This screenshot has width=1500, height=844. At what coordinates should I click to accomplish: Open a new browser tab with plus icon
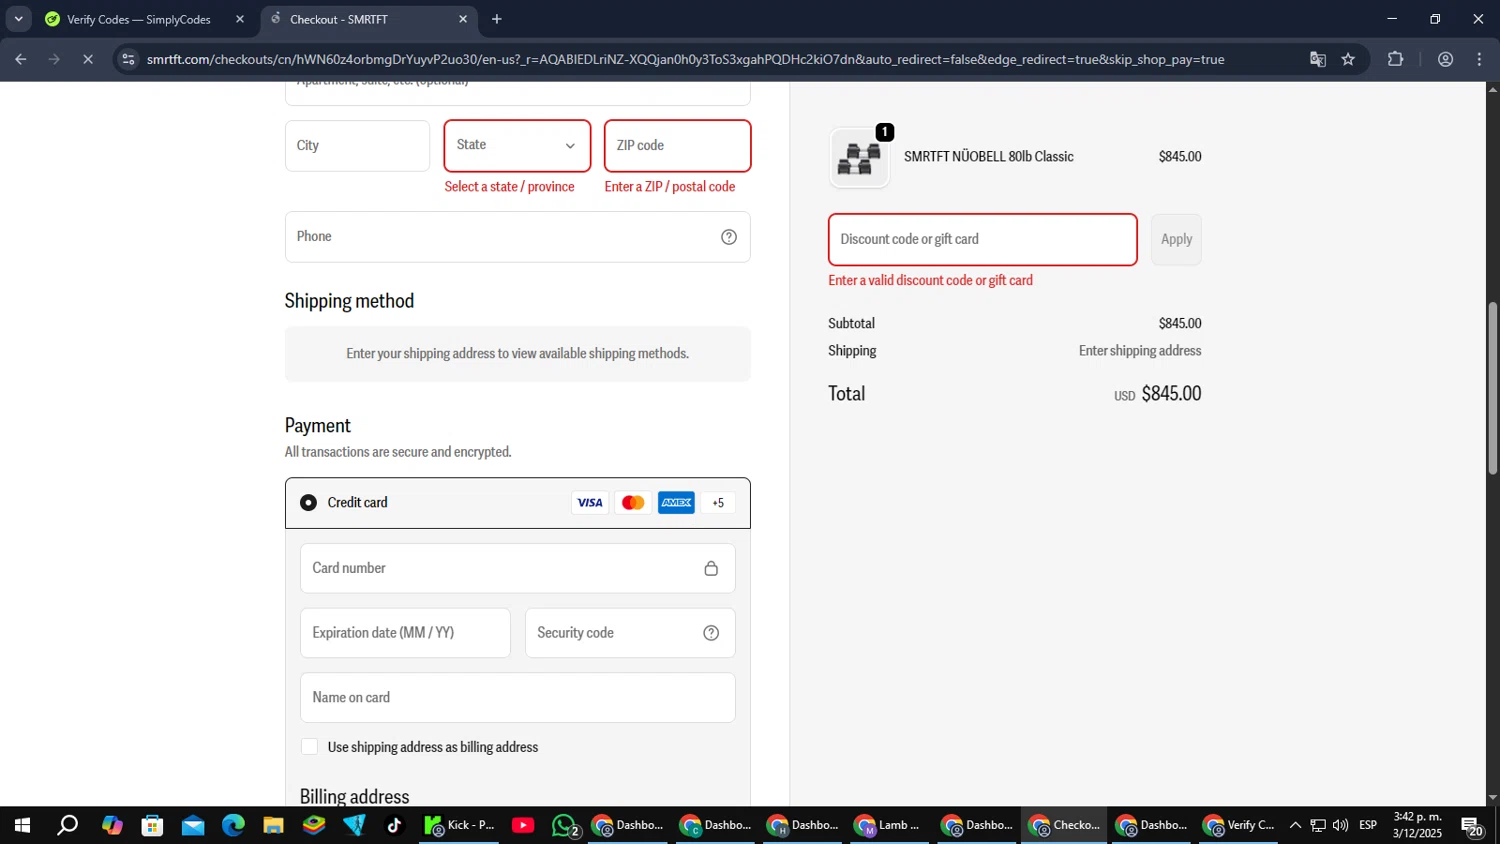[497, 19]
